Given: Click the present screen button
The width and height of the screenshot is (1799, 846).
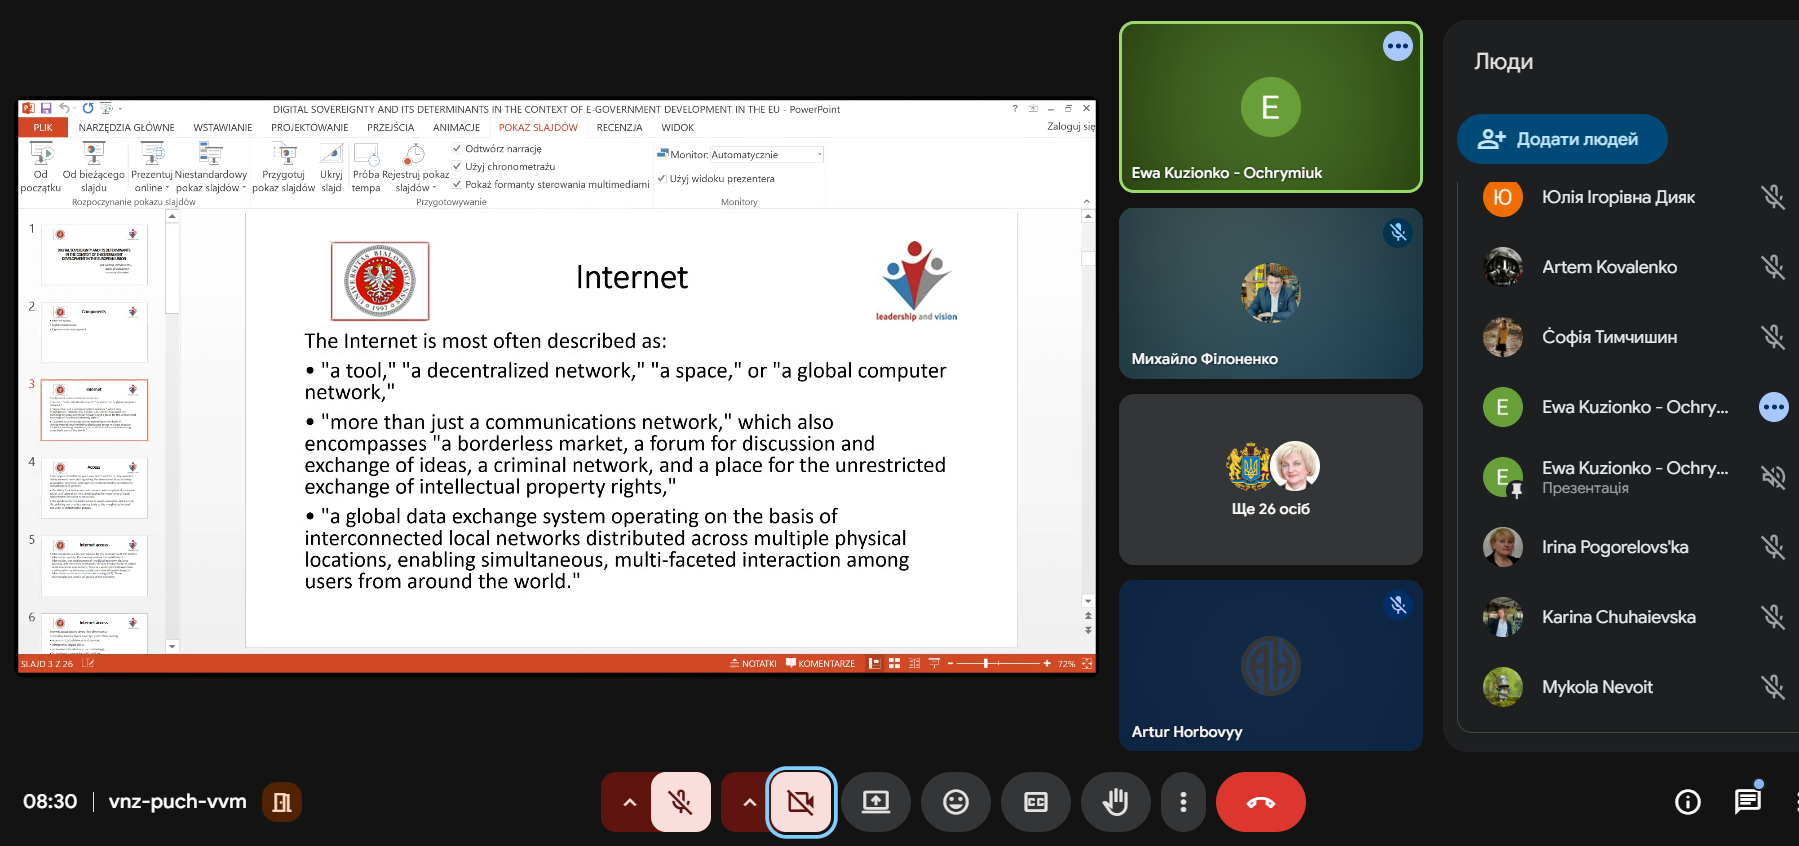Looking at the screenshot, I should coord(876,802).
